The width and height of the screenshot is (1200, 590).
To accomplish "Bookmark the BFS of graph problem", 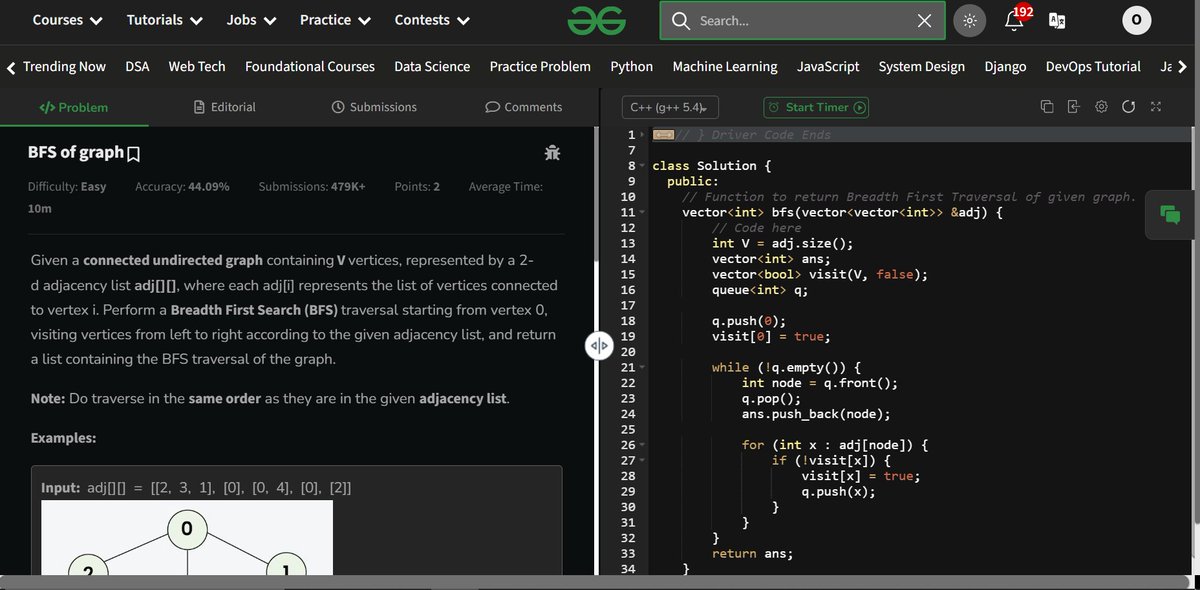I will point(134,154).
